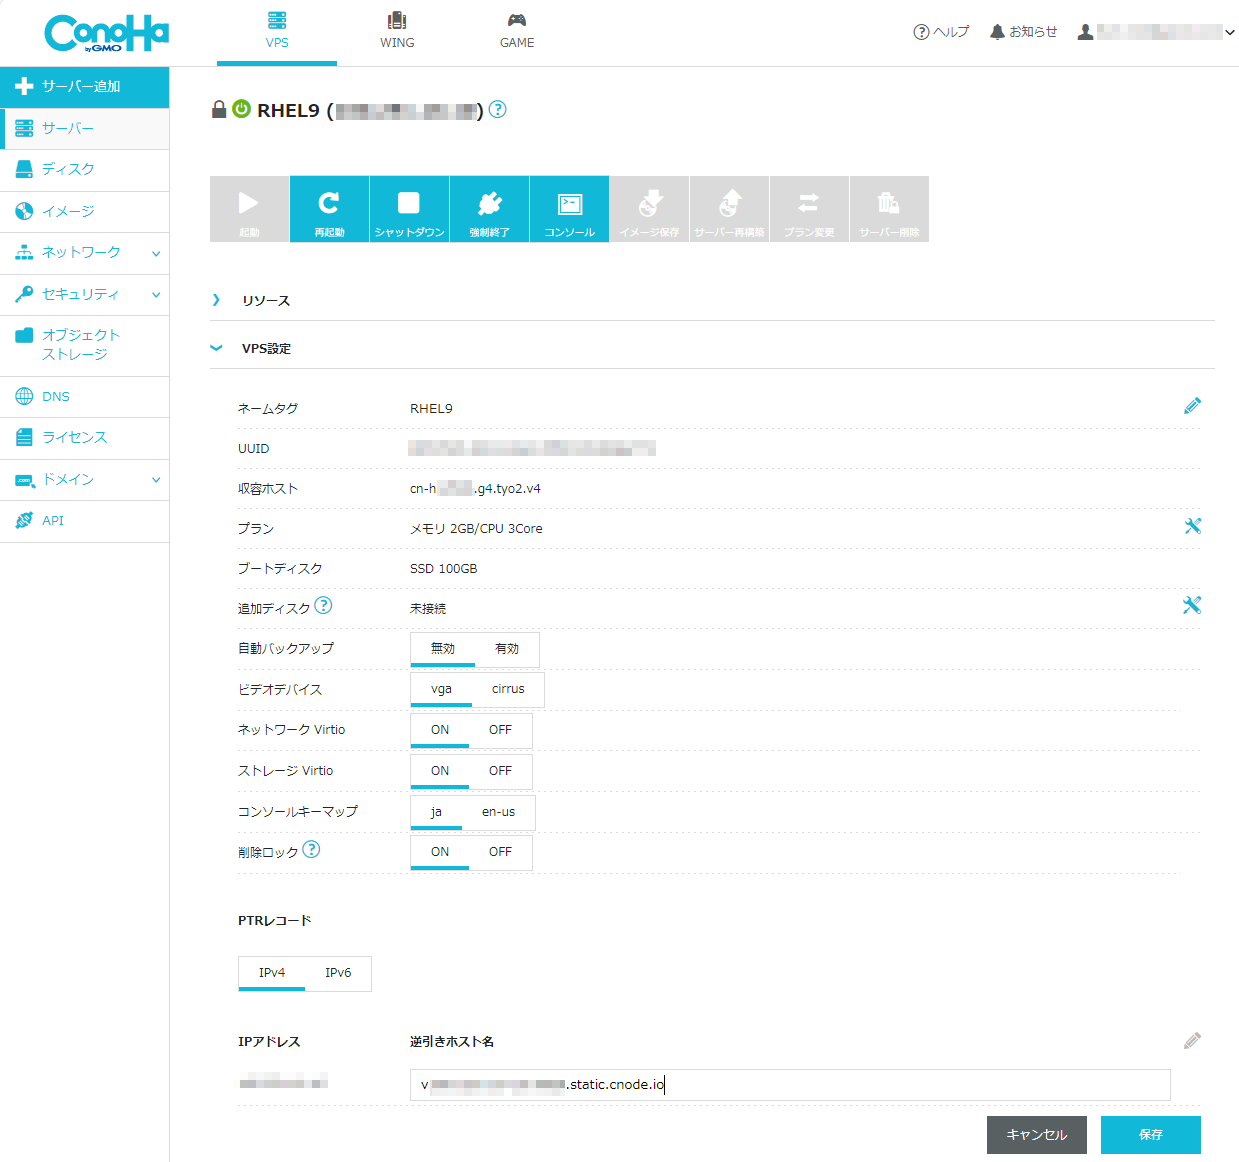This screenshot has height=1162, width=1239.
Task: Focus the 逆引きホスト名 input field
Action: (x=790, y=1085)
